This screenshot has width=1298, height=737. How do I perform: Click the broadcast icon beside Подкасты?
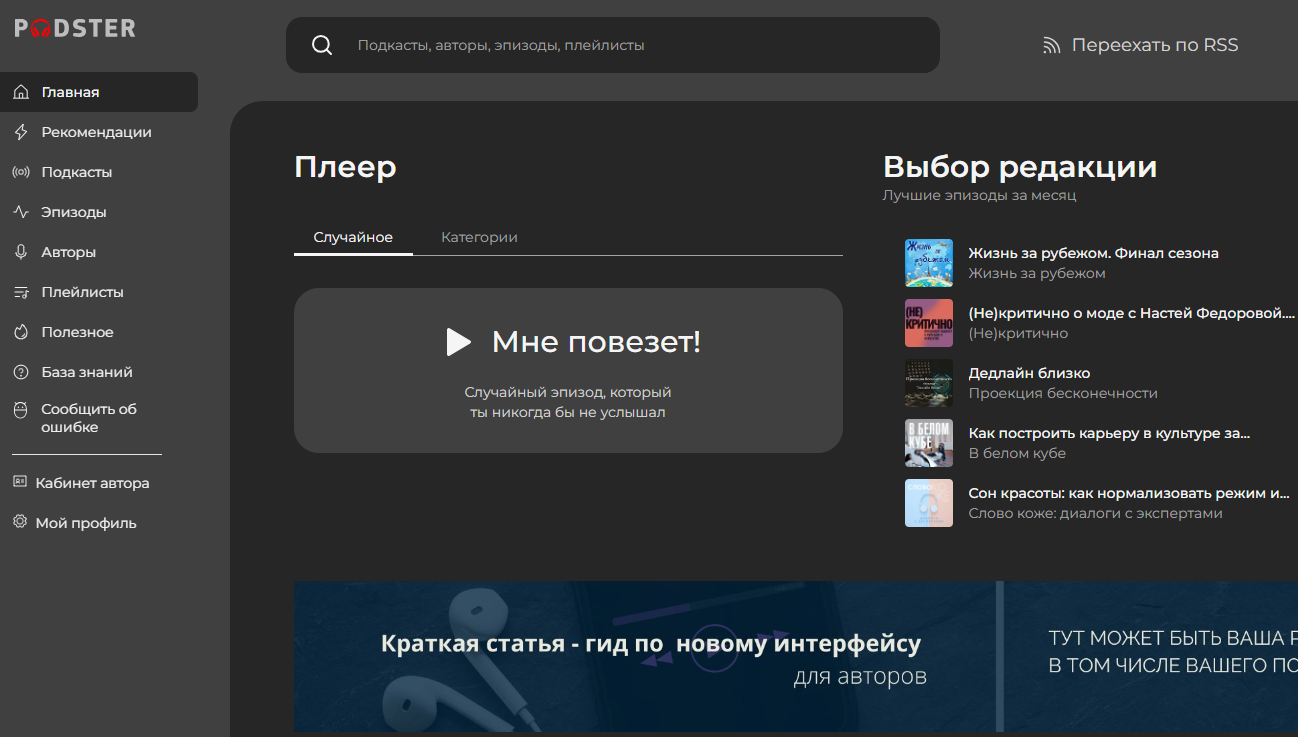coord(21,172)
